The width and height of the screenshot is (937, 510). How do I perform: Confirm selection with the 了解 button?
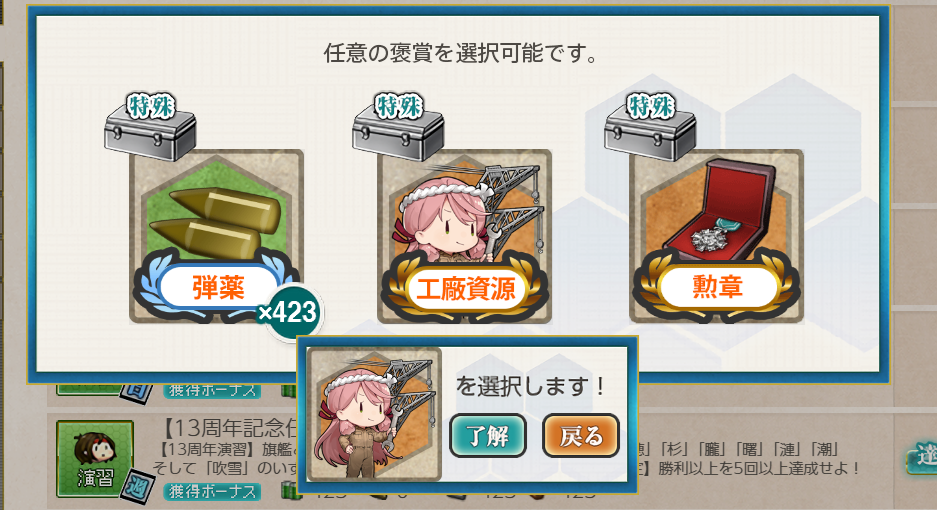click(x=488, y=436)
